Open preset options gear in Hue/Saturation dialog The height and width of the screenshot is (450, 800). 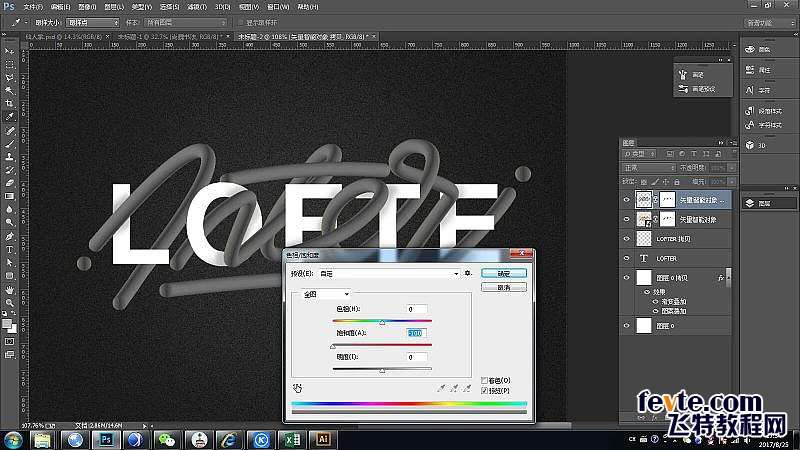(x=467, y=273)
